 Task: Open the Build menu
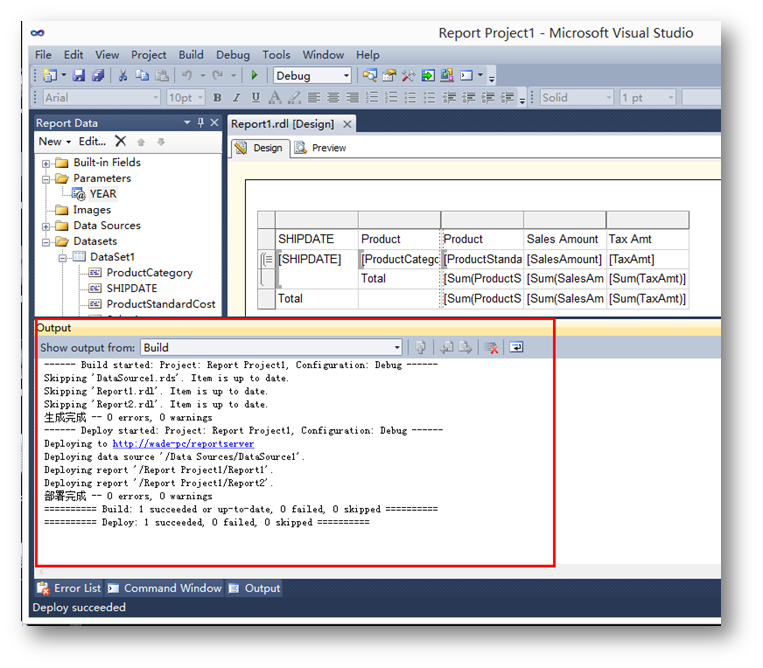[191, 55]
